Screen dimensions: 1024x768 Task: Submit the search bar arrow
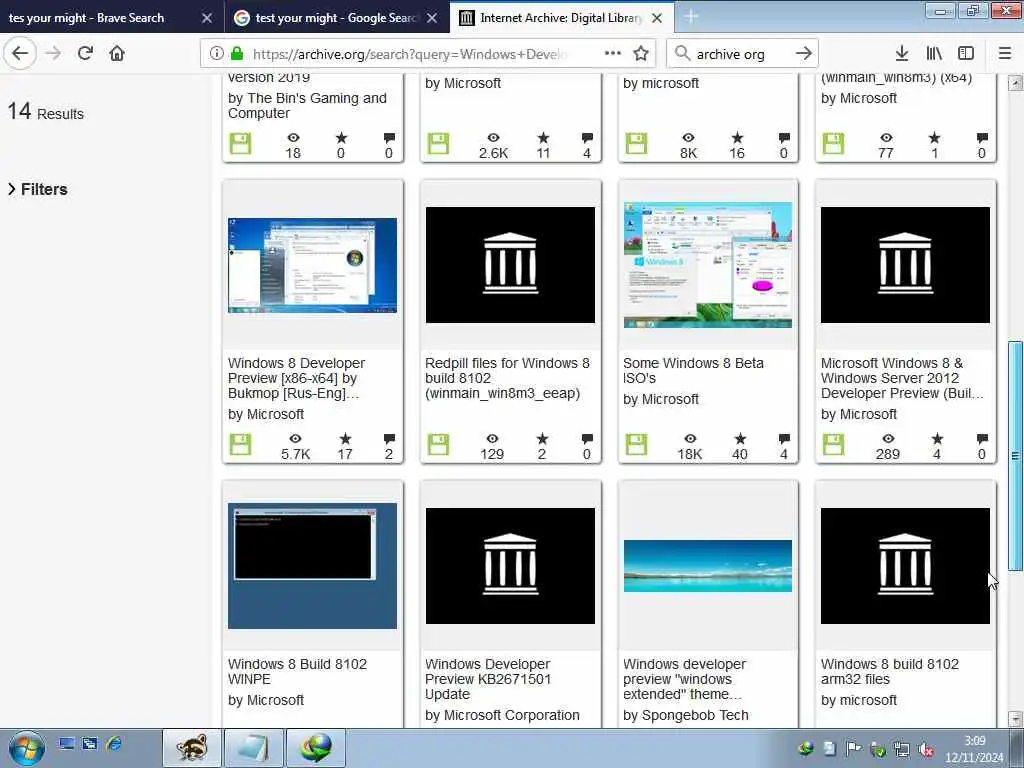(x=804, y=54)
